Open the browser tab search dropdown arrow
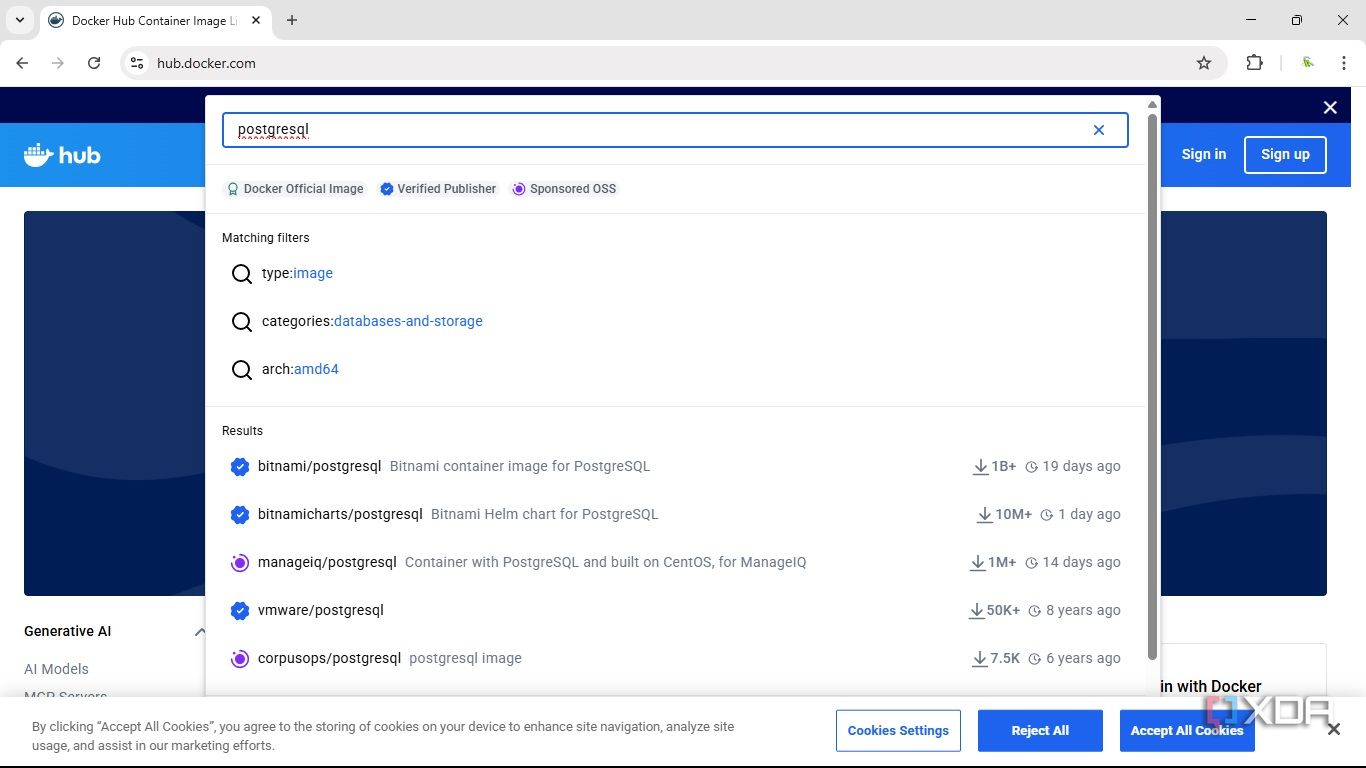The height and width of the screenshot is (768, 1366). coord(19,20)
